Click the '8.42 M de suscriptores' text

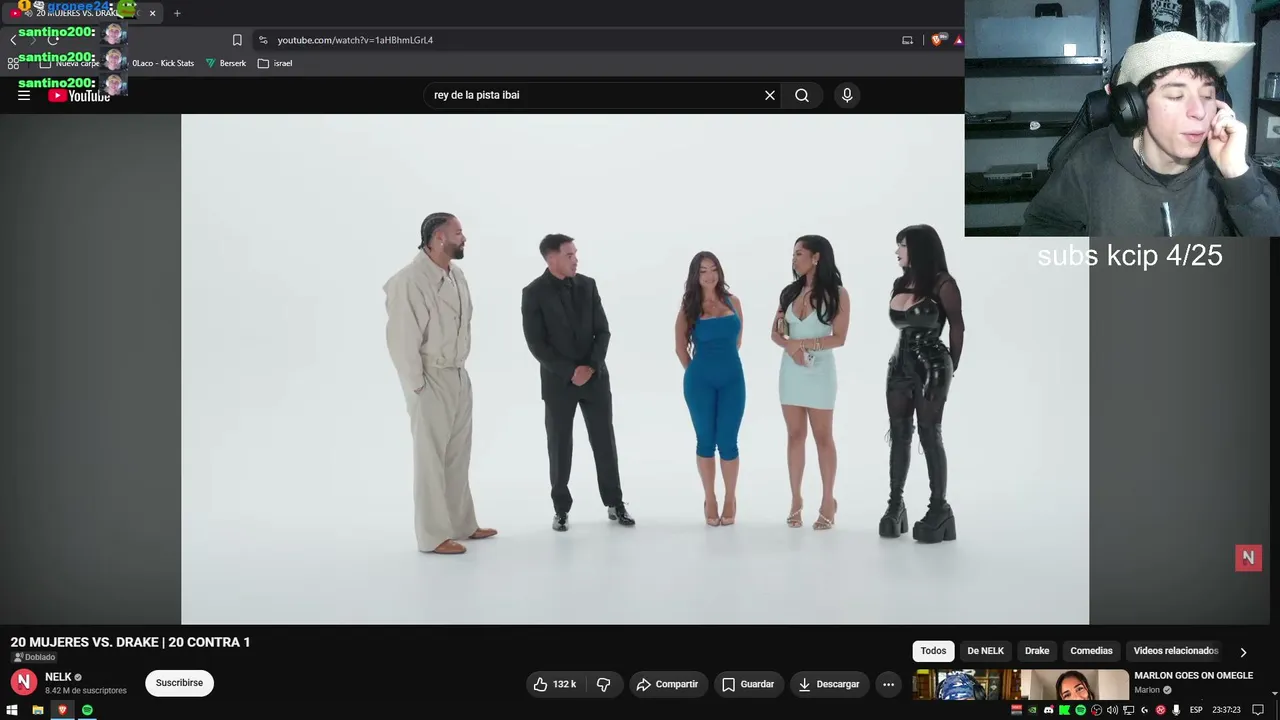(86, 691)
